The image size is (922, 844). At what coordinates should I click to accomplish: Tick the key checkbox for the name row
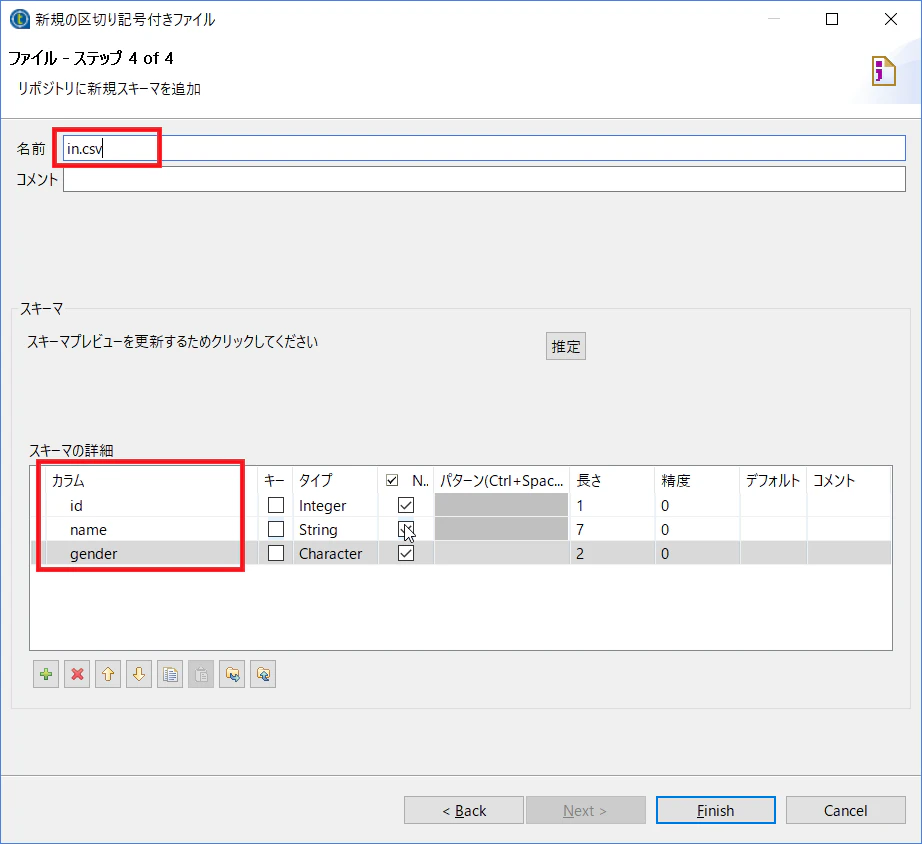(x=276, y=529)
